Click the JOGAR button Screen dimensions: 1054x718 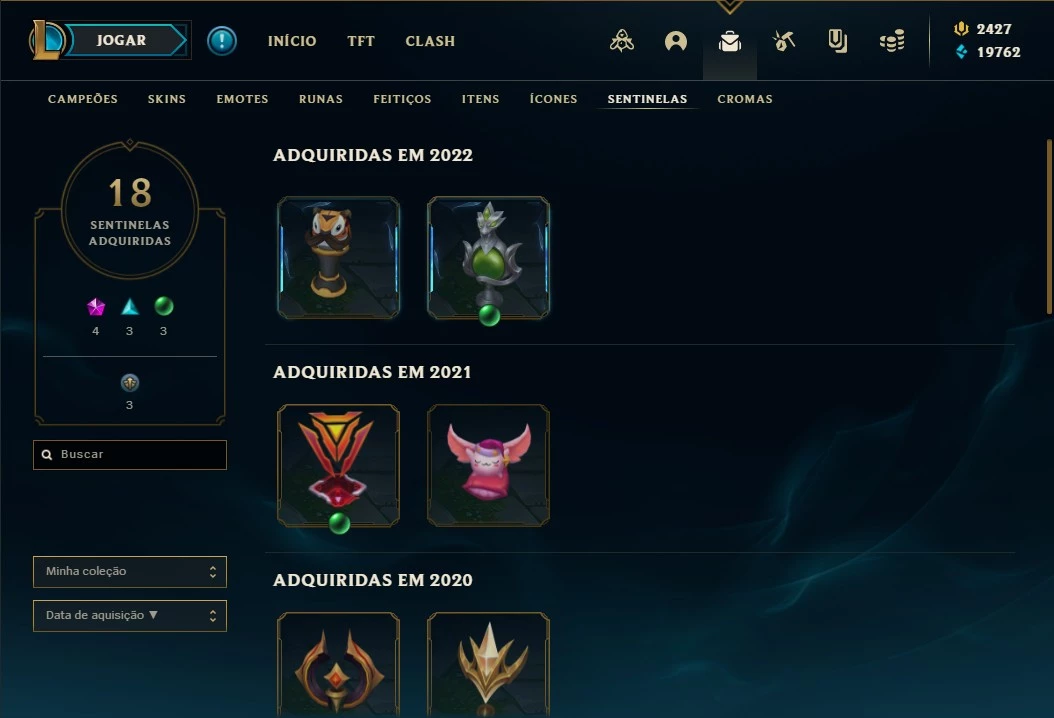coord(122,40)
